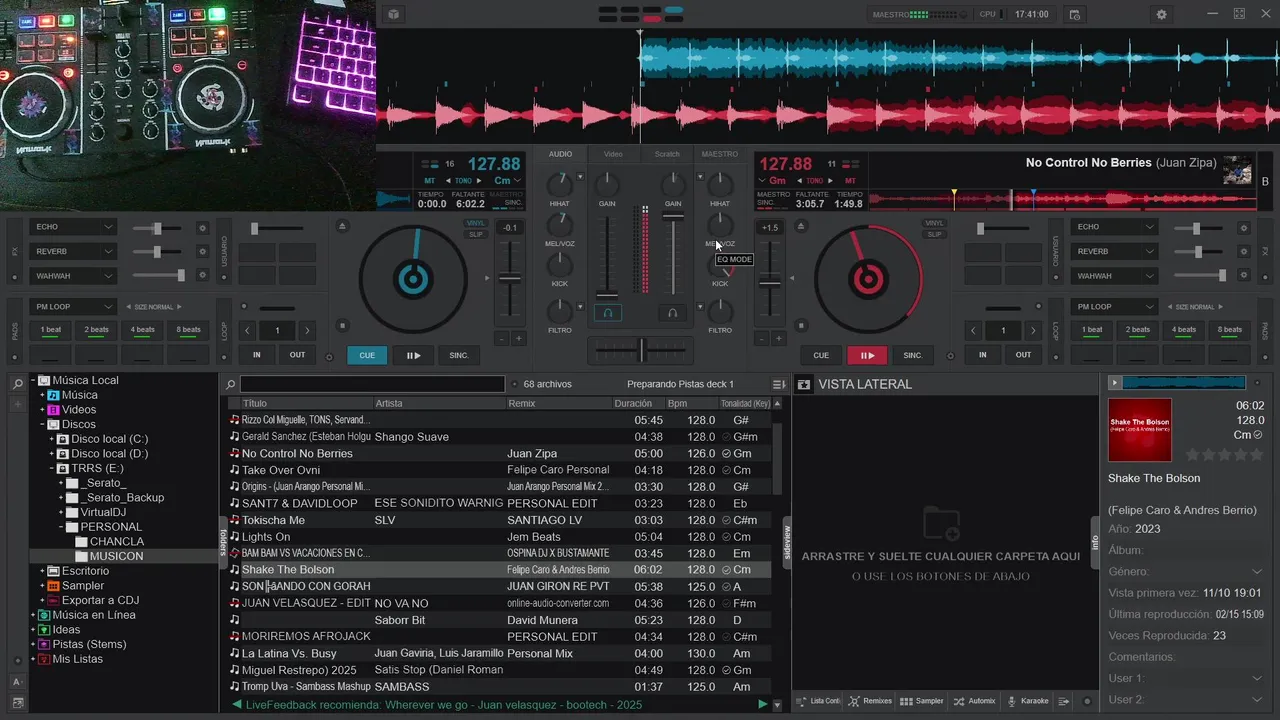Open the Lista Contigua sideview icon
Image resolution: width=1280 pixels, height=720 pixels.
point(820,701)
